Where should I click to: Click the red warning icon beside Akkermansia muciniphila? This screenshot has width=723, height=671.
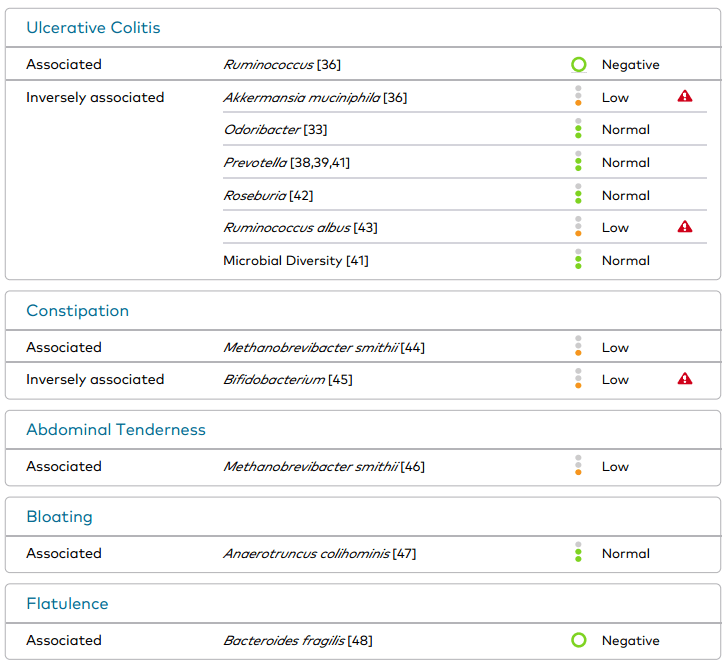pos(685,97)
